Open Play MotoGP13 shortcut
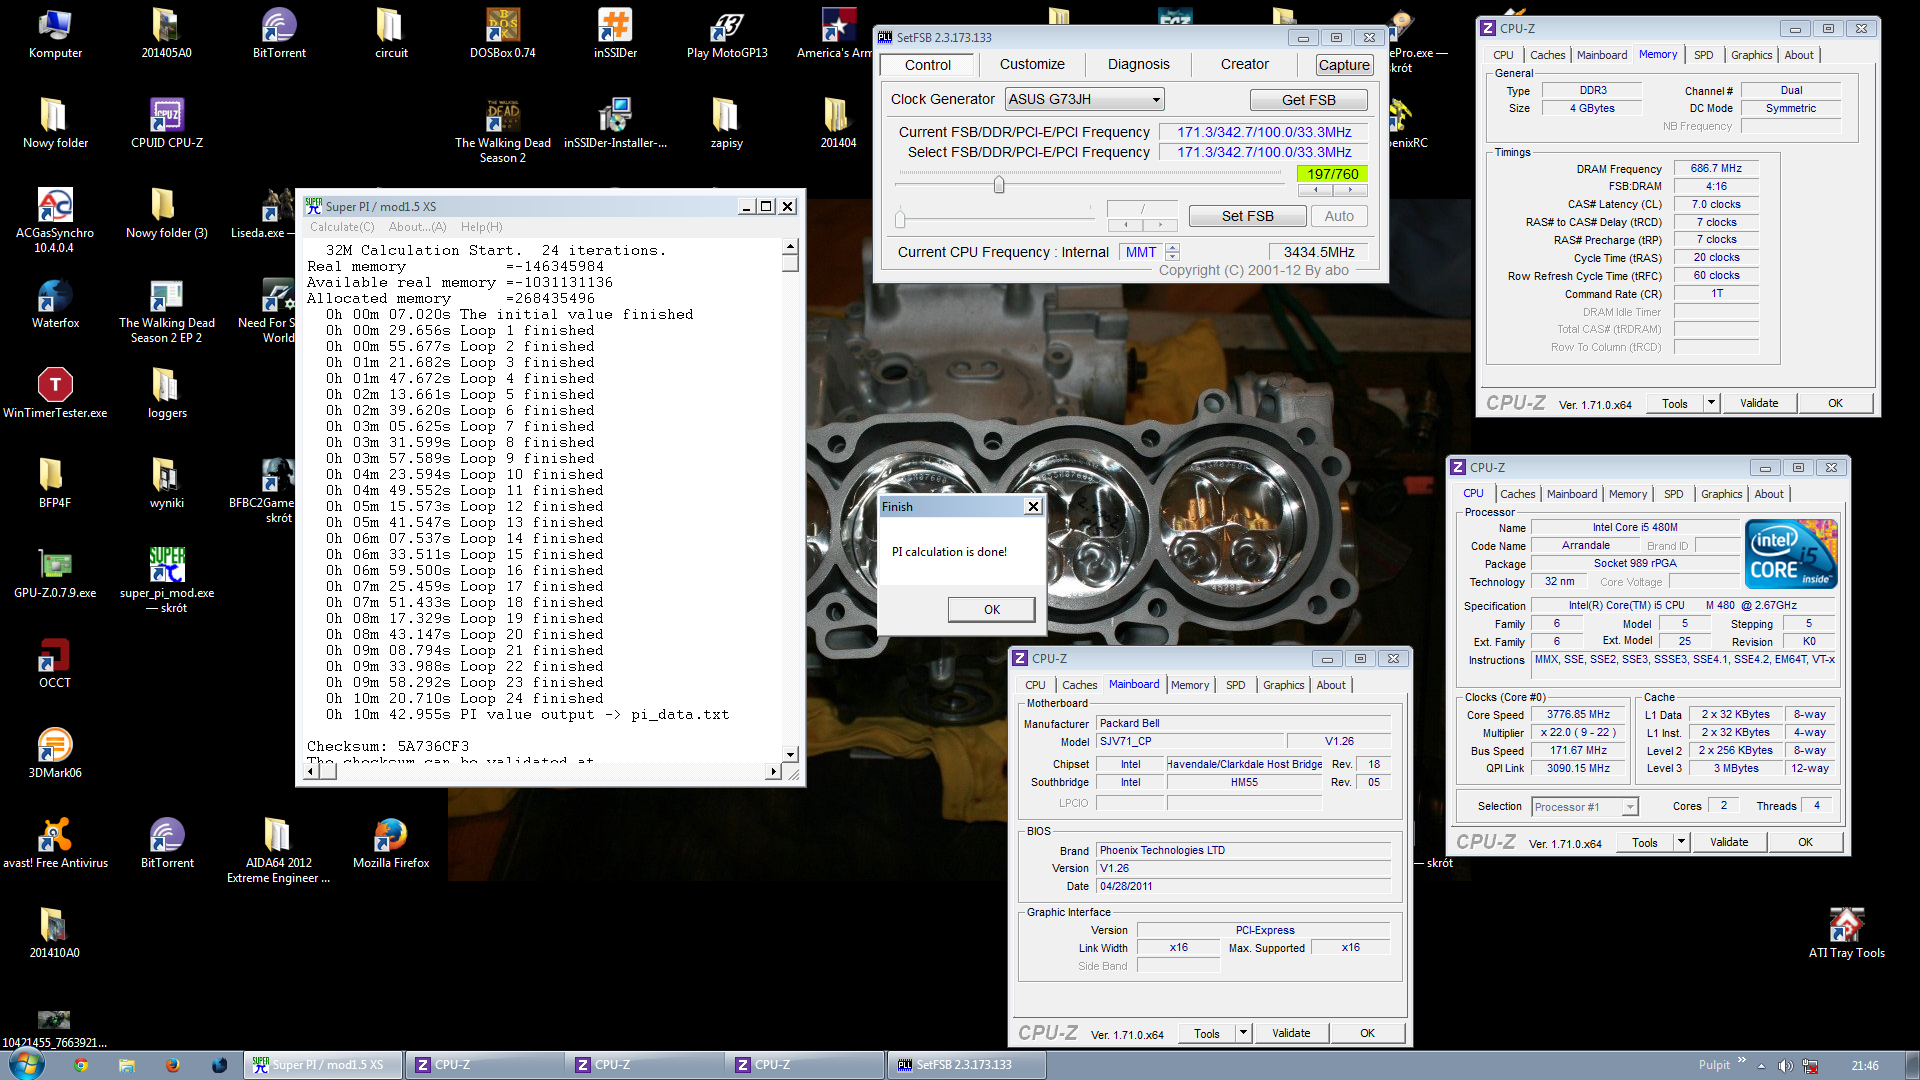 point(727,34)
